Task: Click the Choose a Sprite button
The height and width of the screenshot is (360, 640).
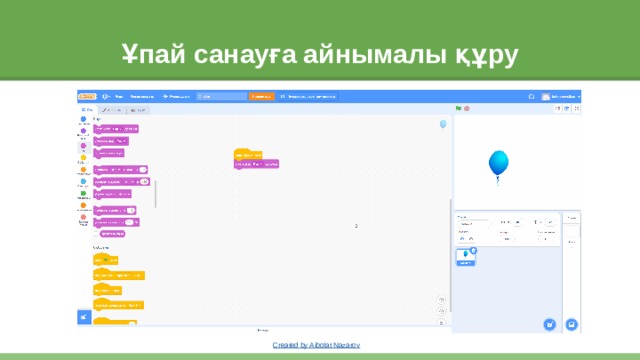Action: pos(549,324)
